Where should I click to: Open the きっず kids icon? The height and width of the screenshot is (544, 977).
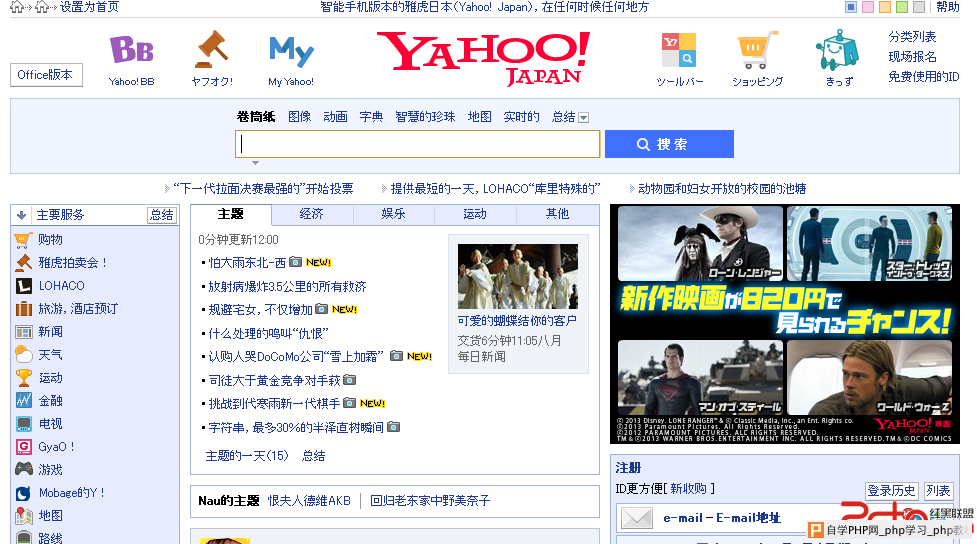838,50
